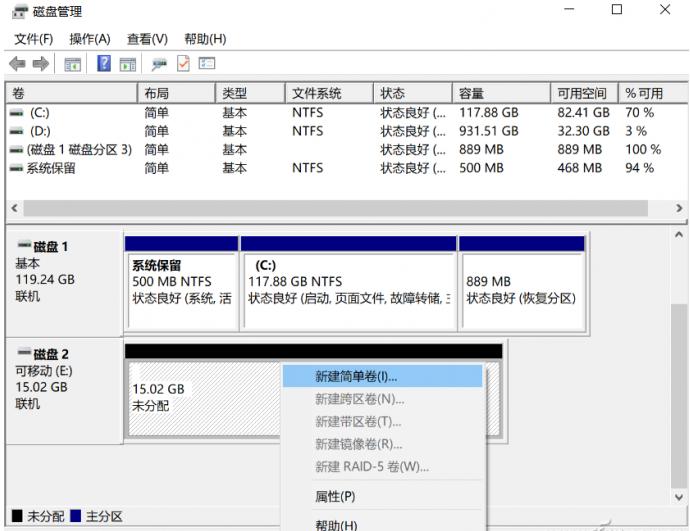Select 新建简单卷(I)... in context menu
Screen dimensions: 690x531
(356, 377)
